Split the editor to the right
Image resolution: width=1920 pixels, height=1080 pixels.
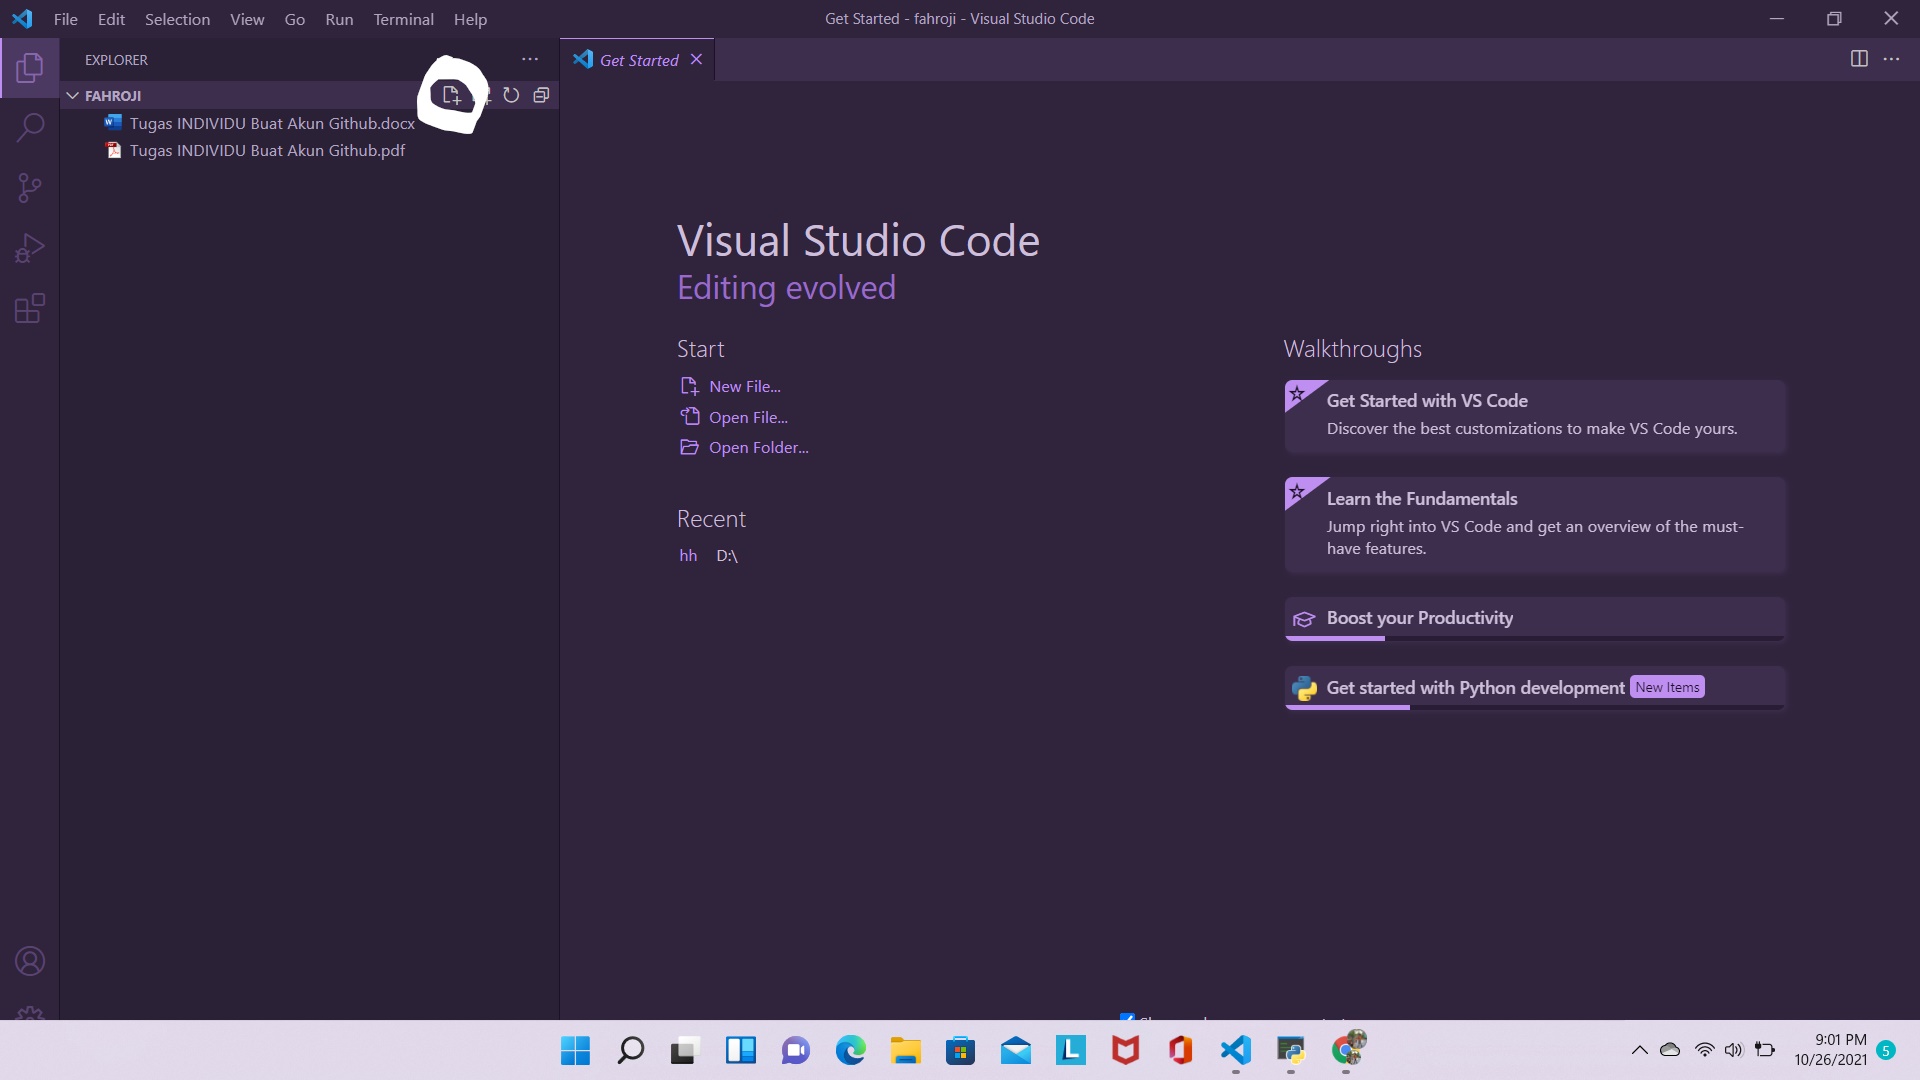pyautogui.click(x=1859, y=59)
